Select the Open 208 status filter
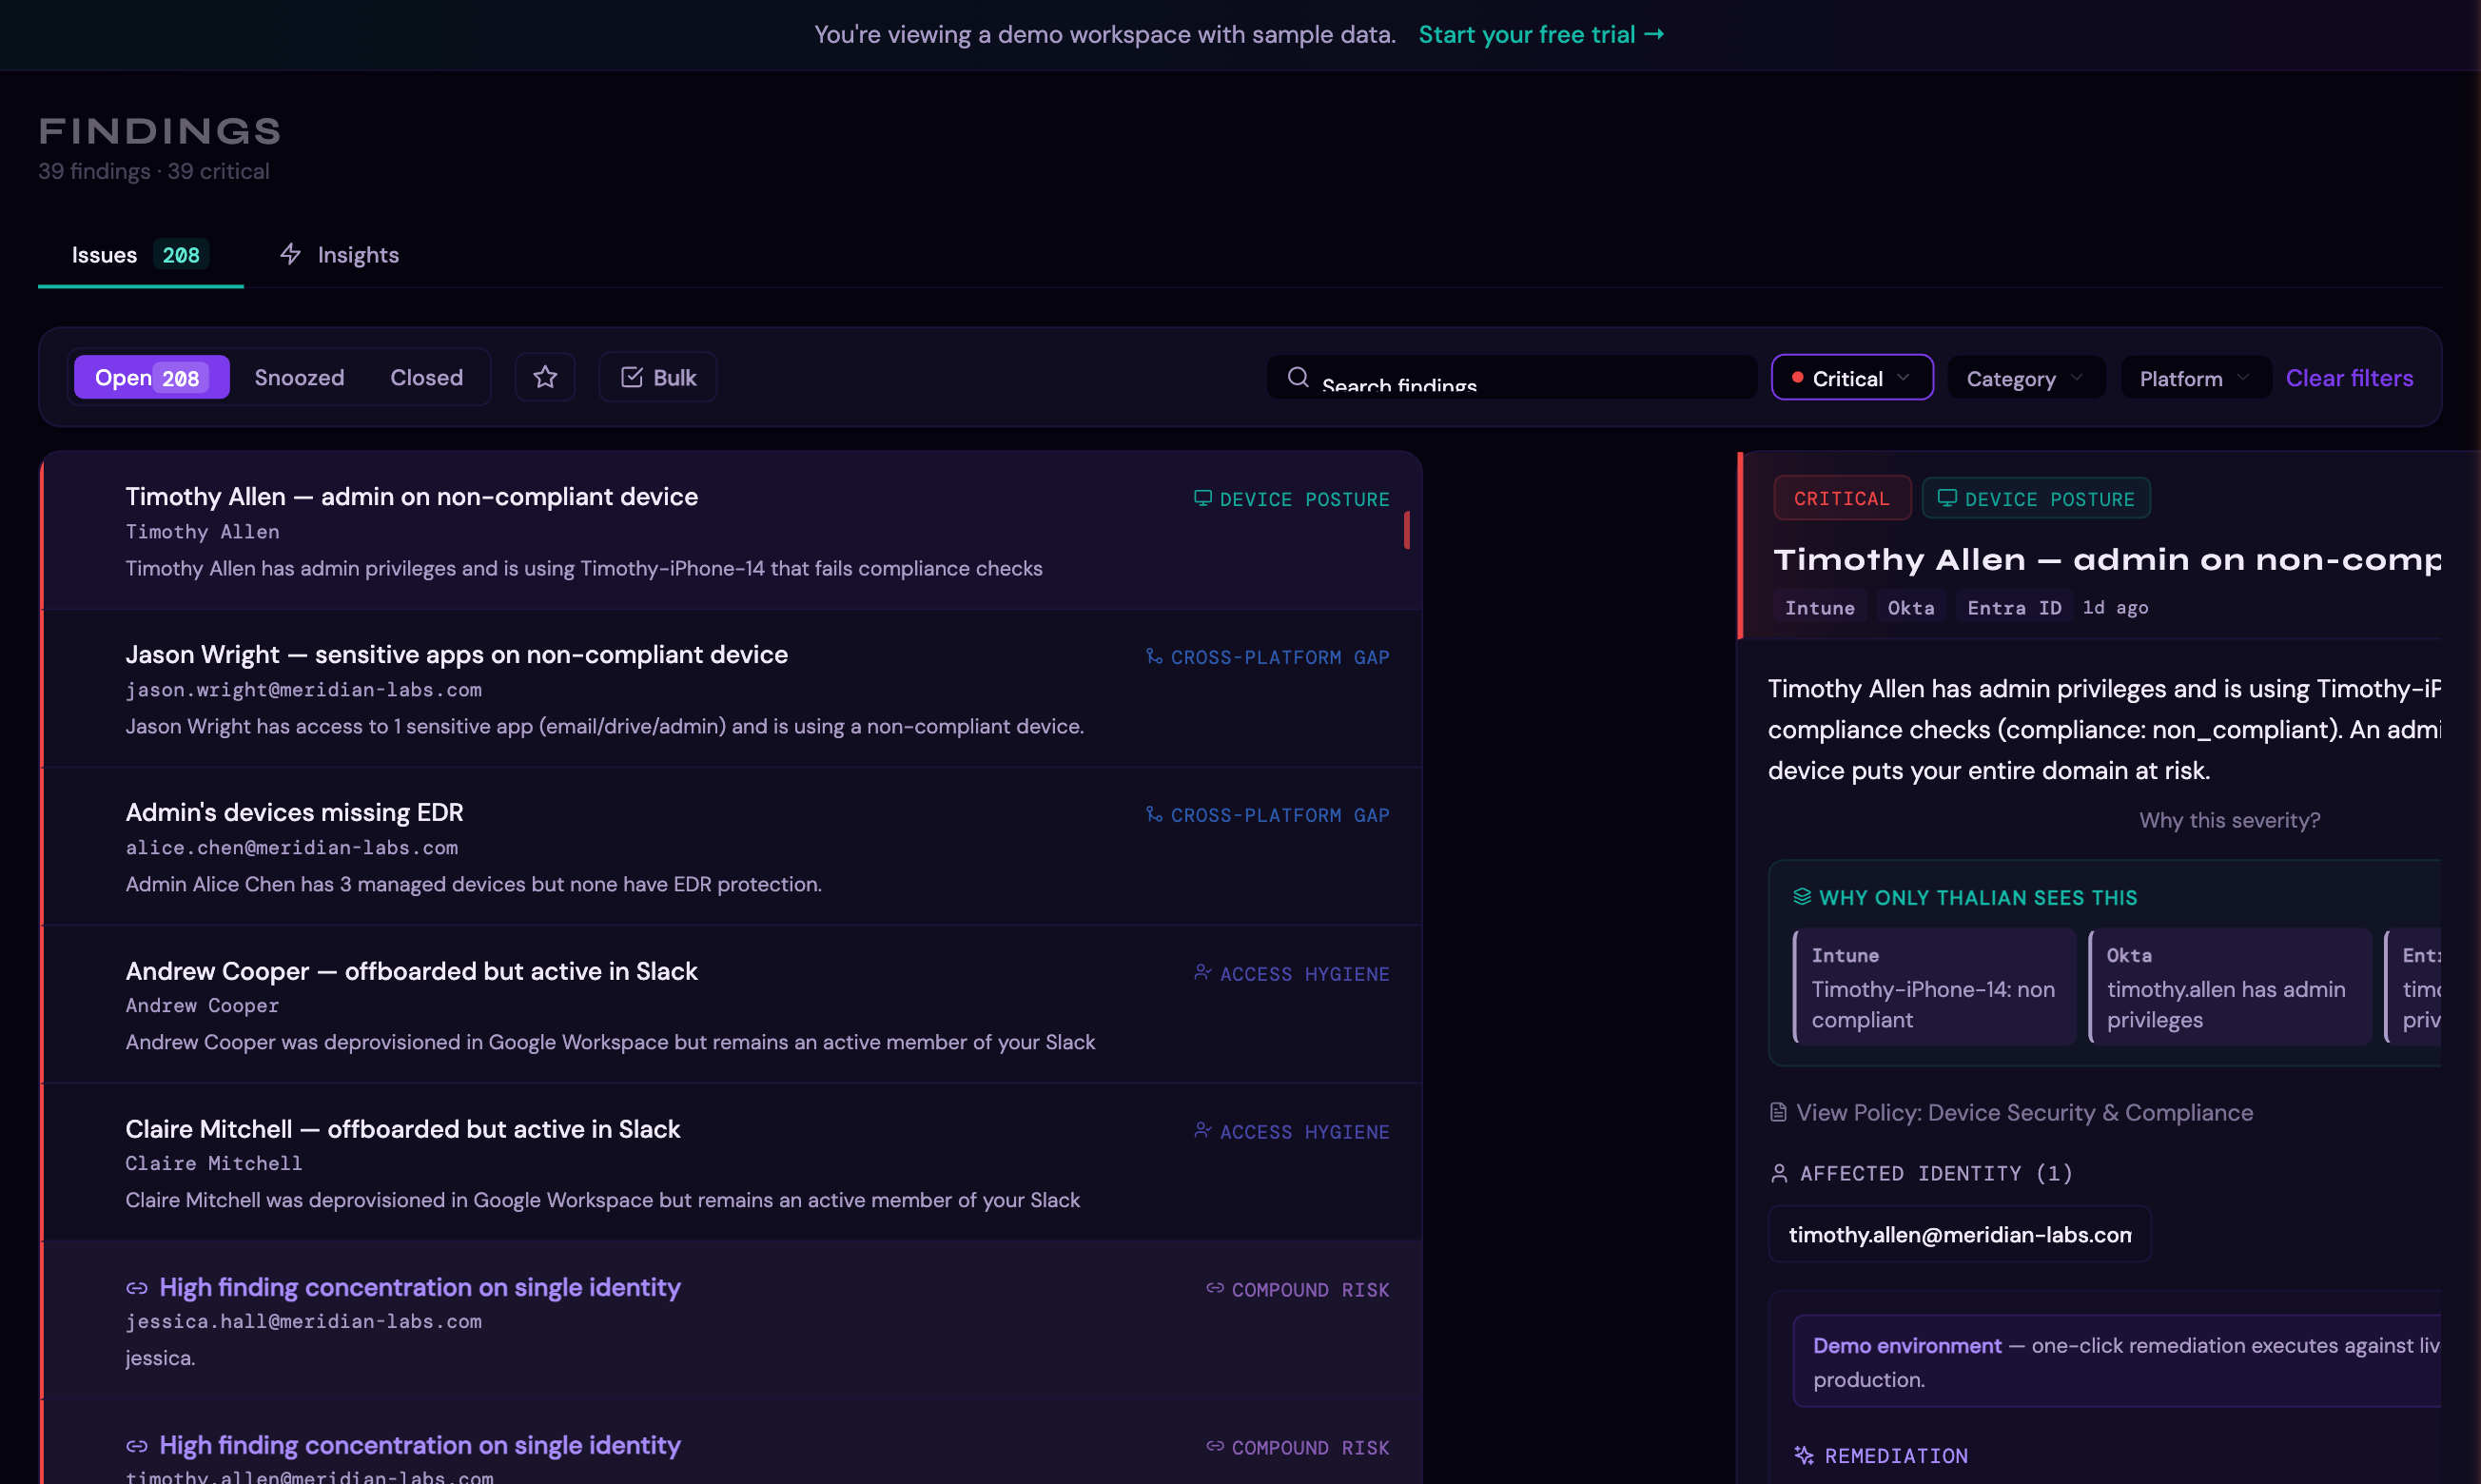The height and width of the screenshot is (1484, 2481). [x=152, y=377]
